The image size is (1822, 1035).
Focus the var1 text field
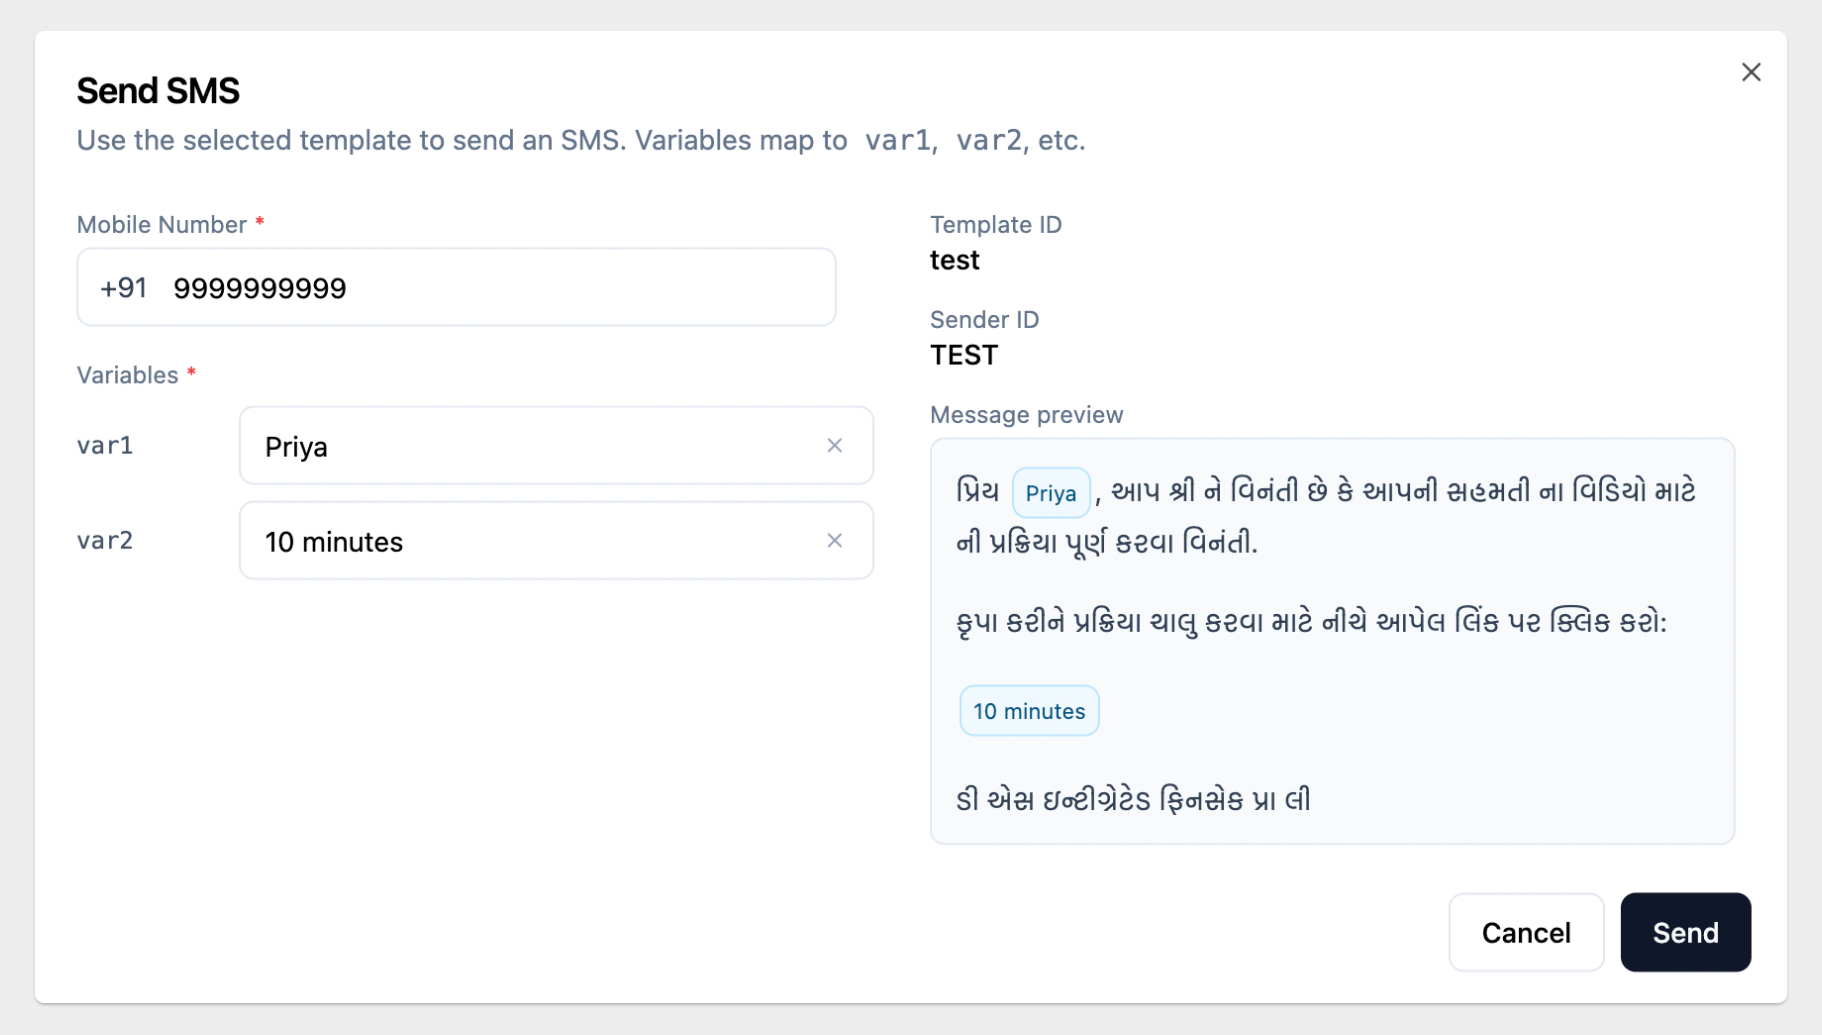point(530,446)
